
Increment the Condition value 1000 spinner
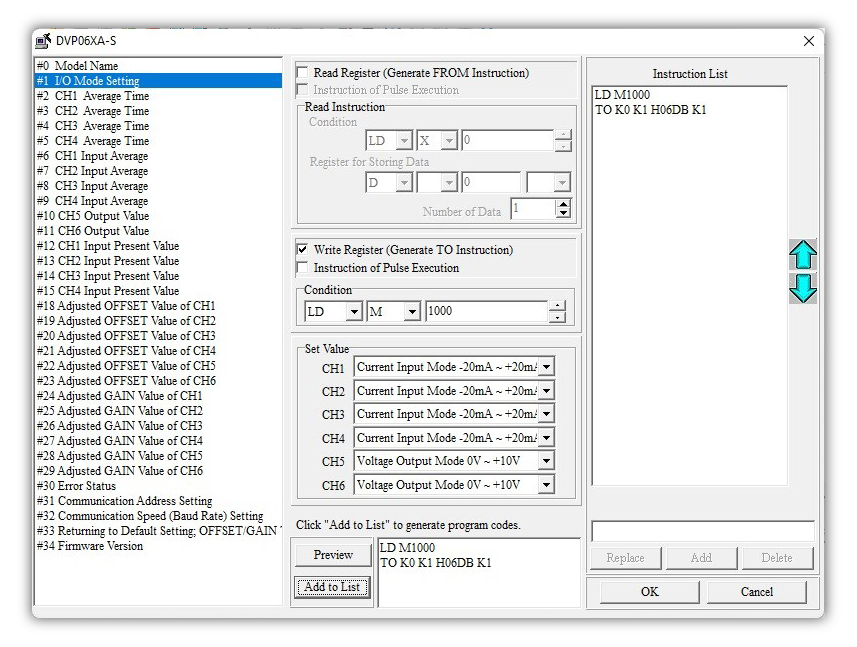(x=557, y=306)
